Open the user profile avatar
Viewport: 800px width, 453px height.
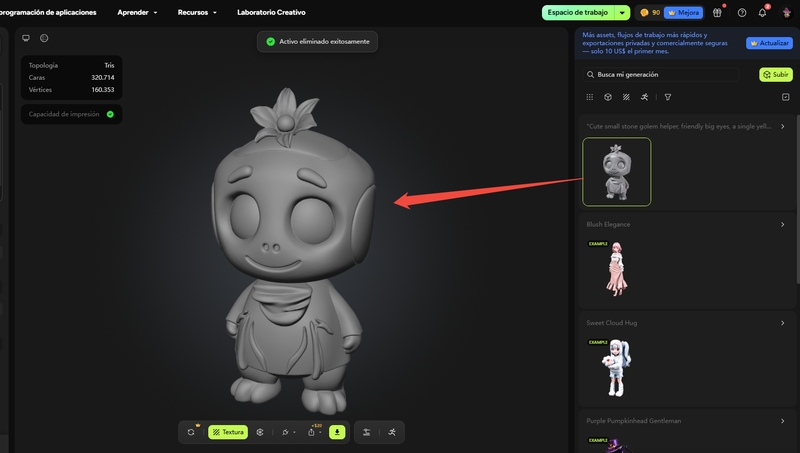tap(787, 12)
